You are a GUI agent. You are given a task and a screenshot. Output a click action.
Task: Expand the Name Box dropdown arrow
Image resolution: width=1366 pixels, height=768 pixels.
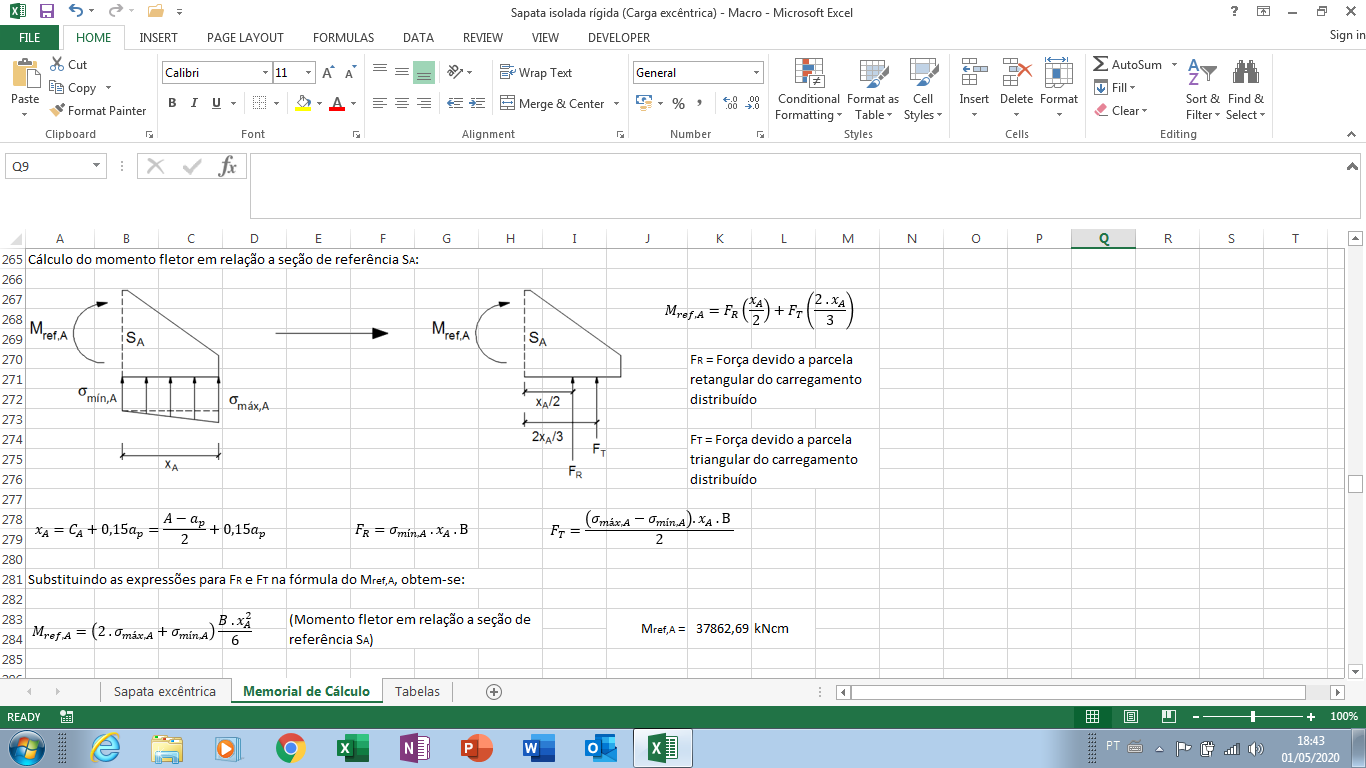(97, 166)
